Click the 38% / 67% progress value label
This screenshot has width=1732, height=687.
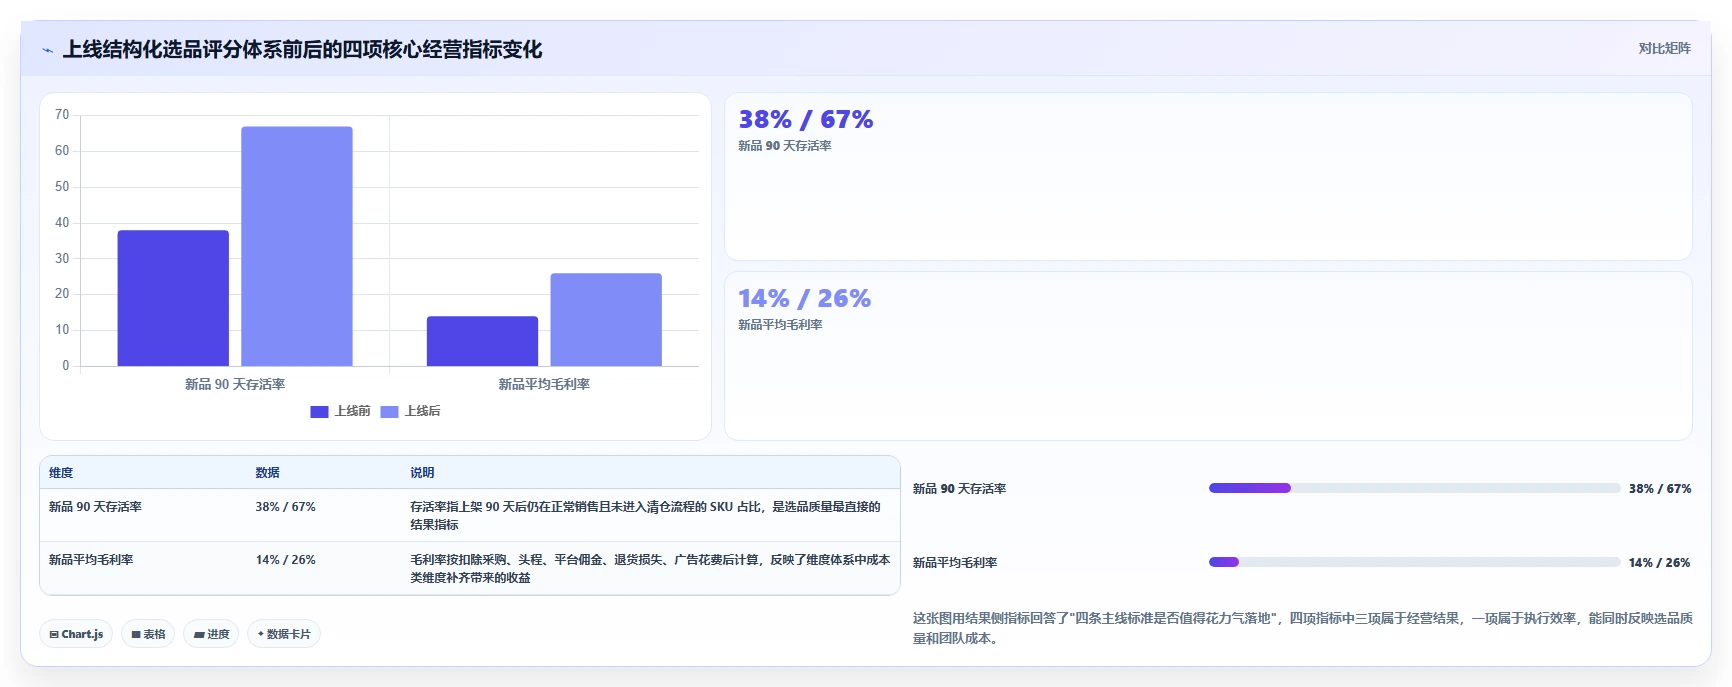pyautogui.click(x=1660, y=489)
